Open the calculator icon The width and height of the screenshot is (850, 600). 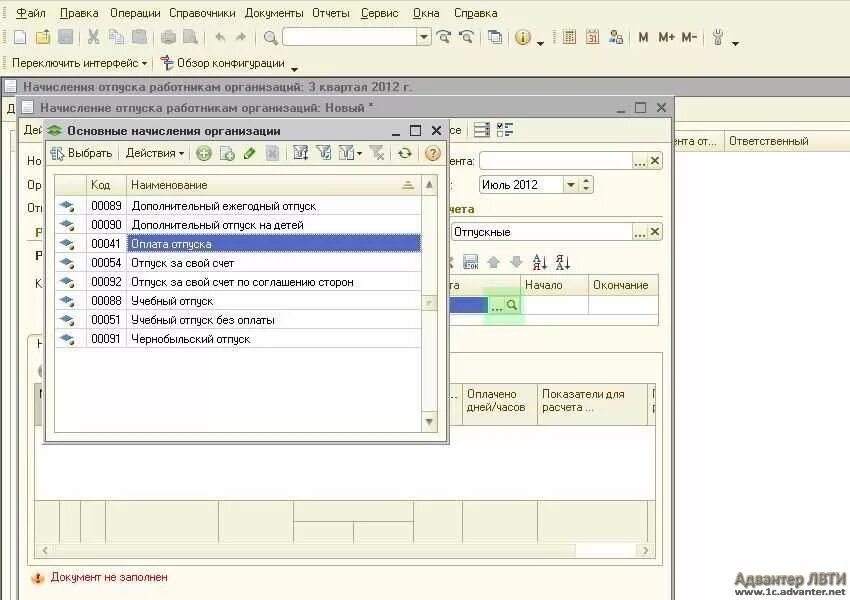(x=569, y=37)
